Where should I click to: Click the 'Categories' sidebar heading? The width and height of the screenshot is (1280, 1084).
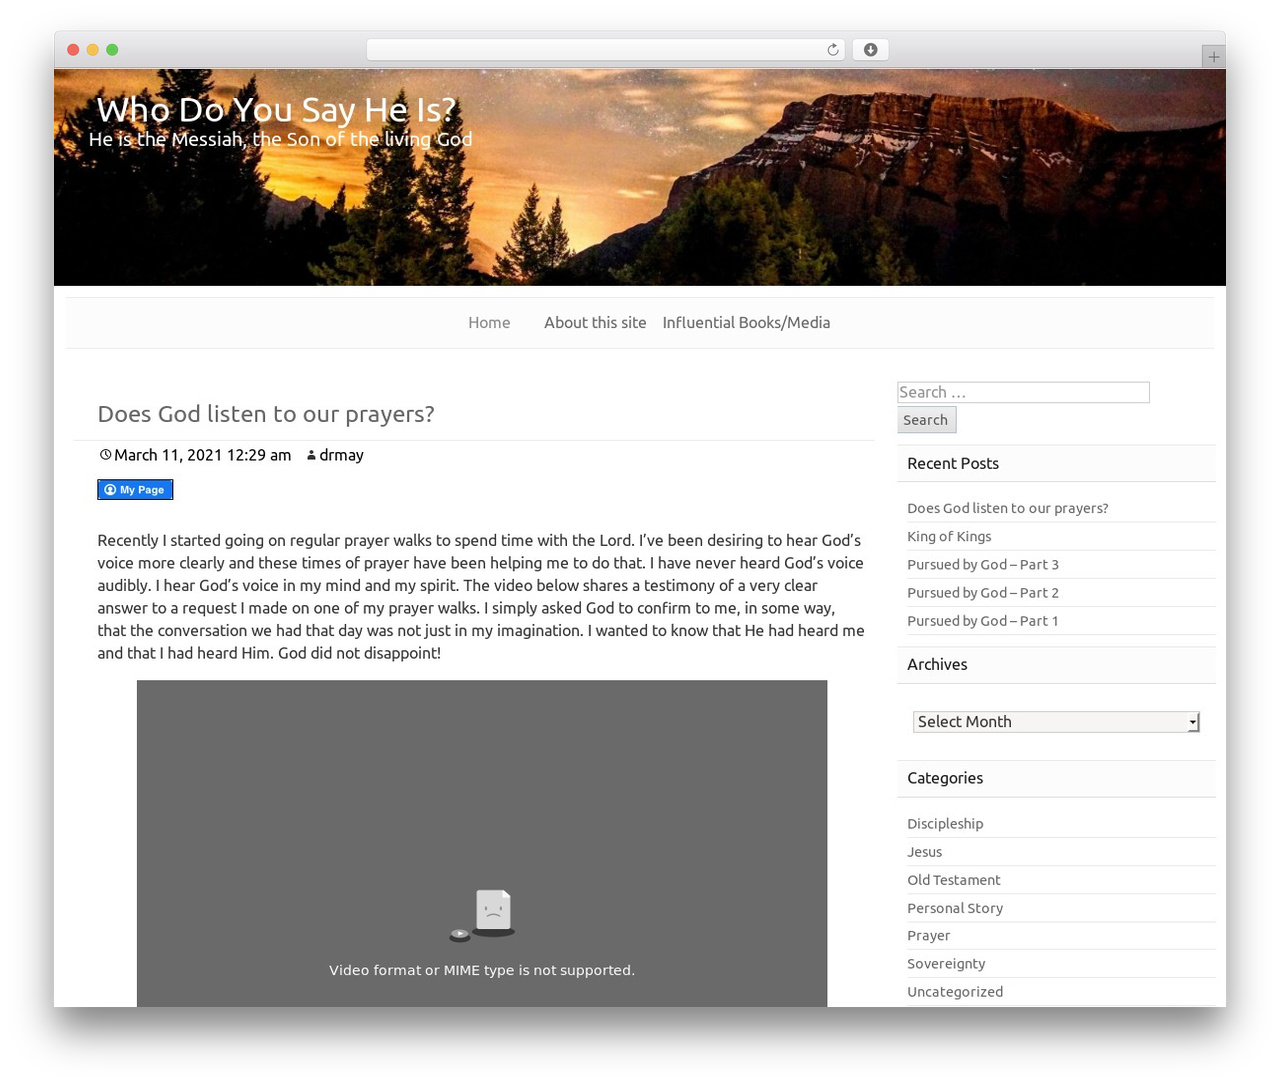click(945, 778)
